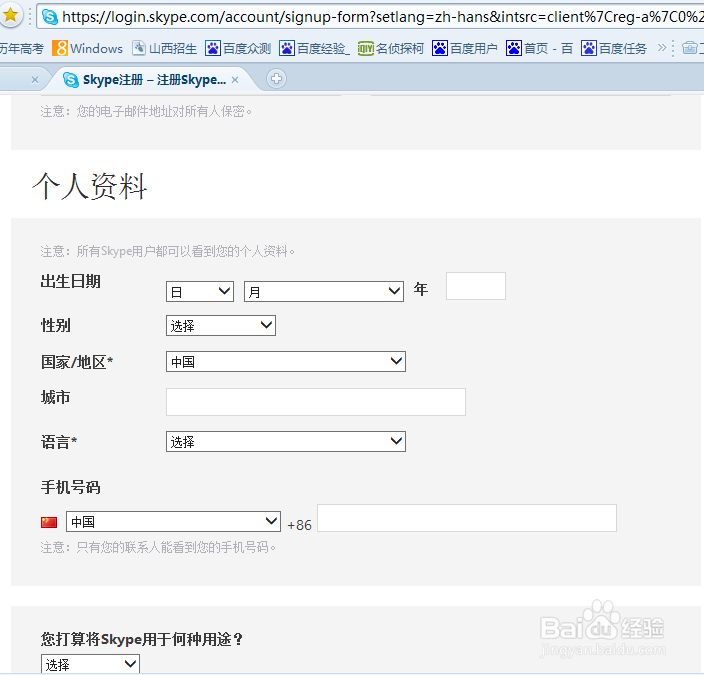This screenshot has height=675, width=704.
Task: Open the 百度经验 bookmark
Action: pos(314,48)
